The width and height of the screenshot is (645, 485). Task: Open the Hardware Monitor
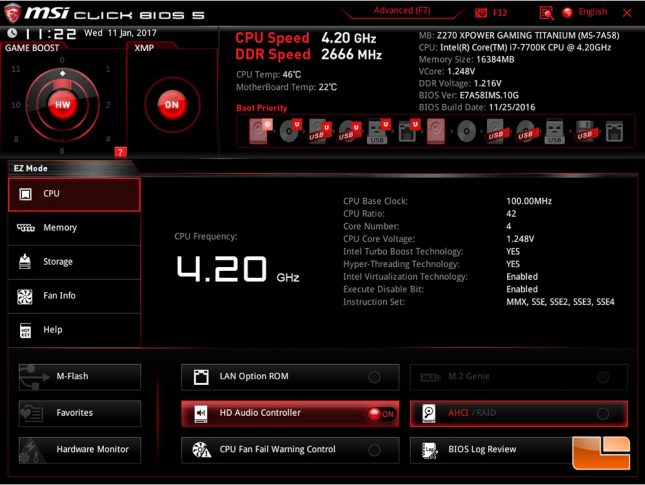(80, 450)
